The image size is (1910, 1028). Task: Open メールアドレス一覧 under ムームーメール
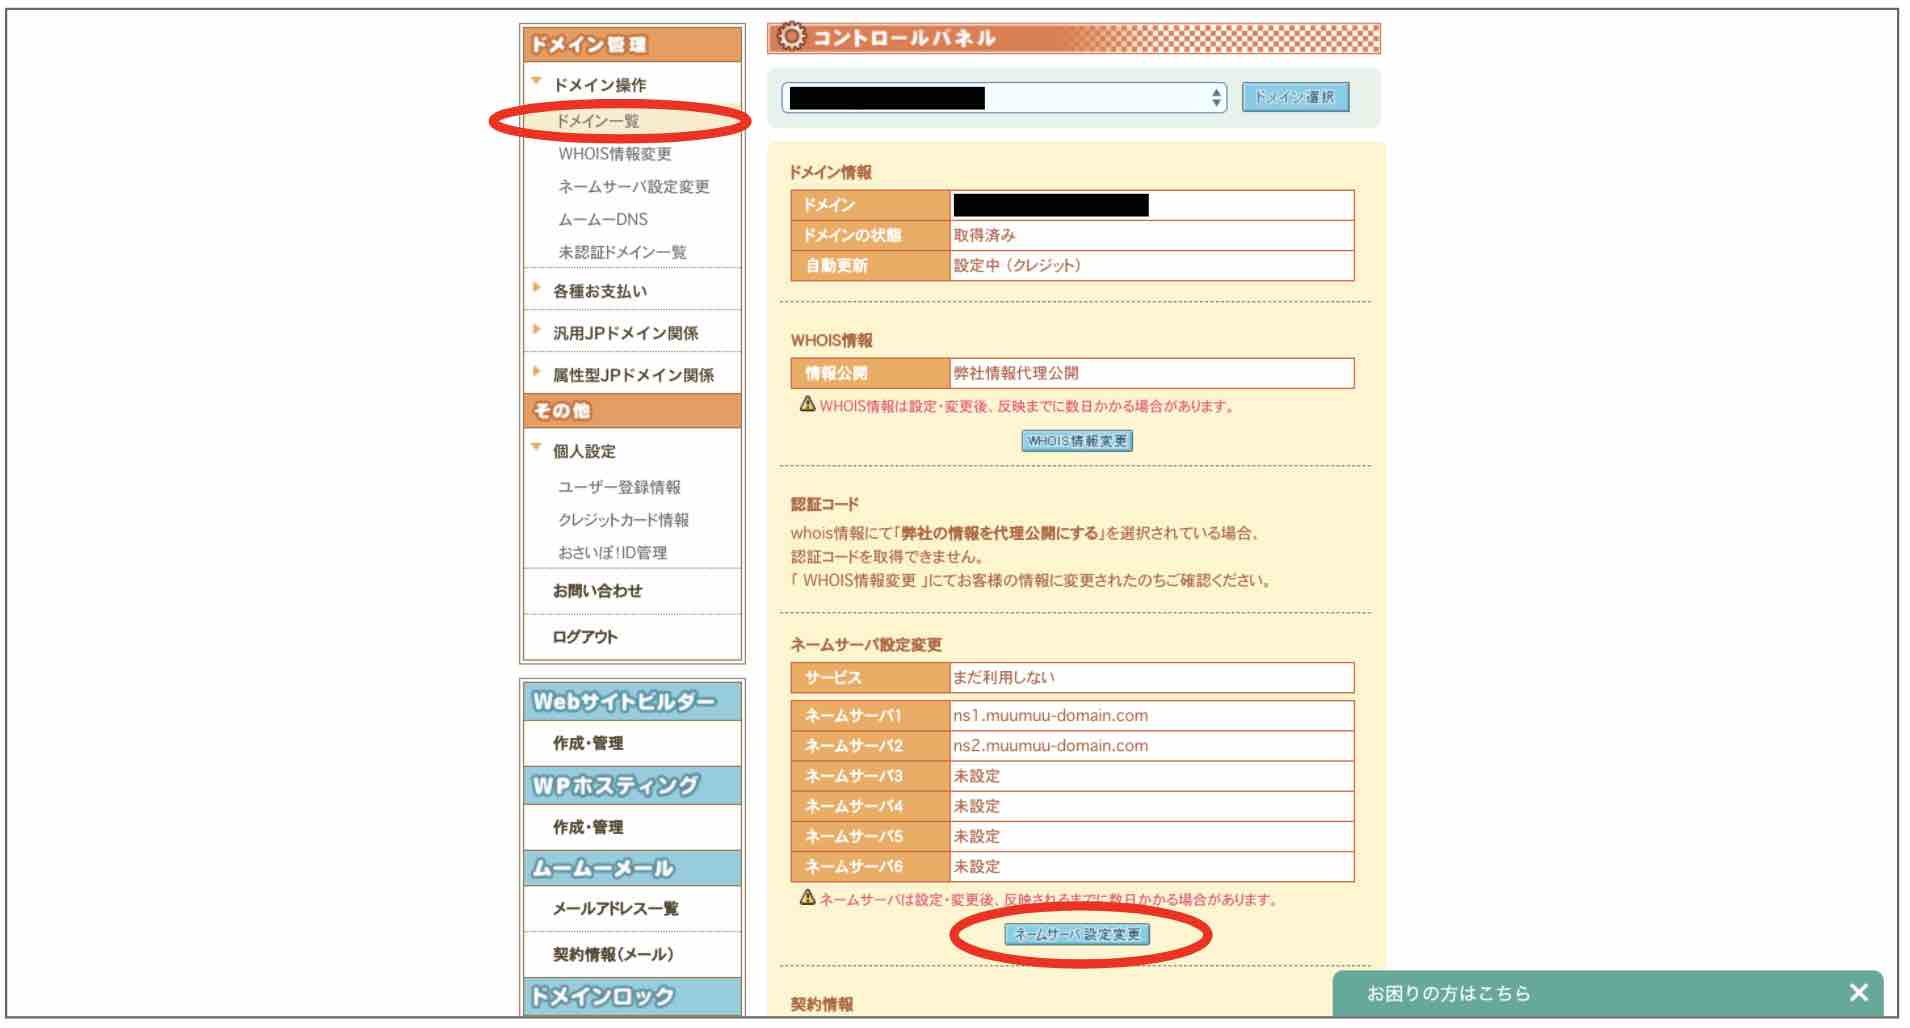point(615,909)
